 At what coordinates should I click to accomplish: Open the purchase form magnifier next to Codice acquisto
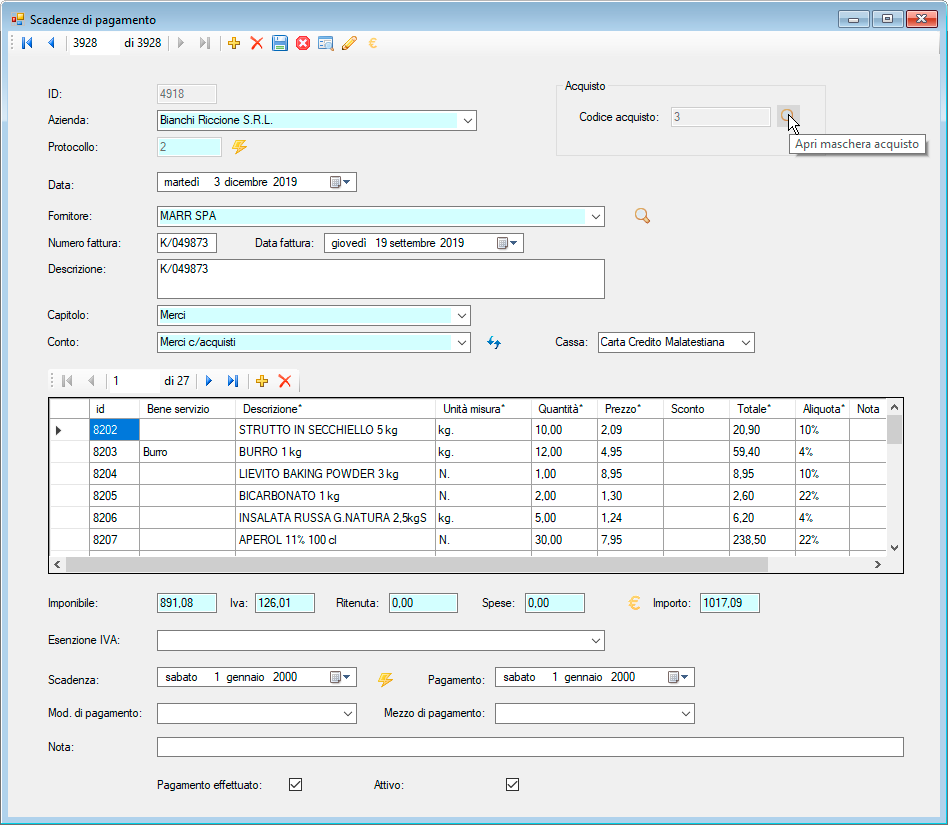[x=788, y=117]
